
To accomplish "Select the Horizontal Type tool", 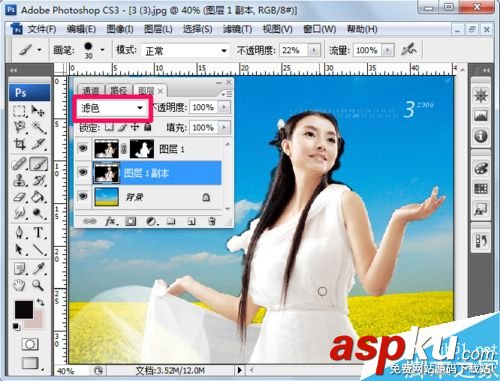I will tap(38, 232).
